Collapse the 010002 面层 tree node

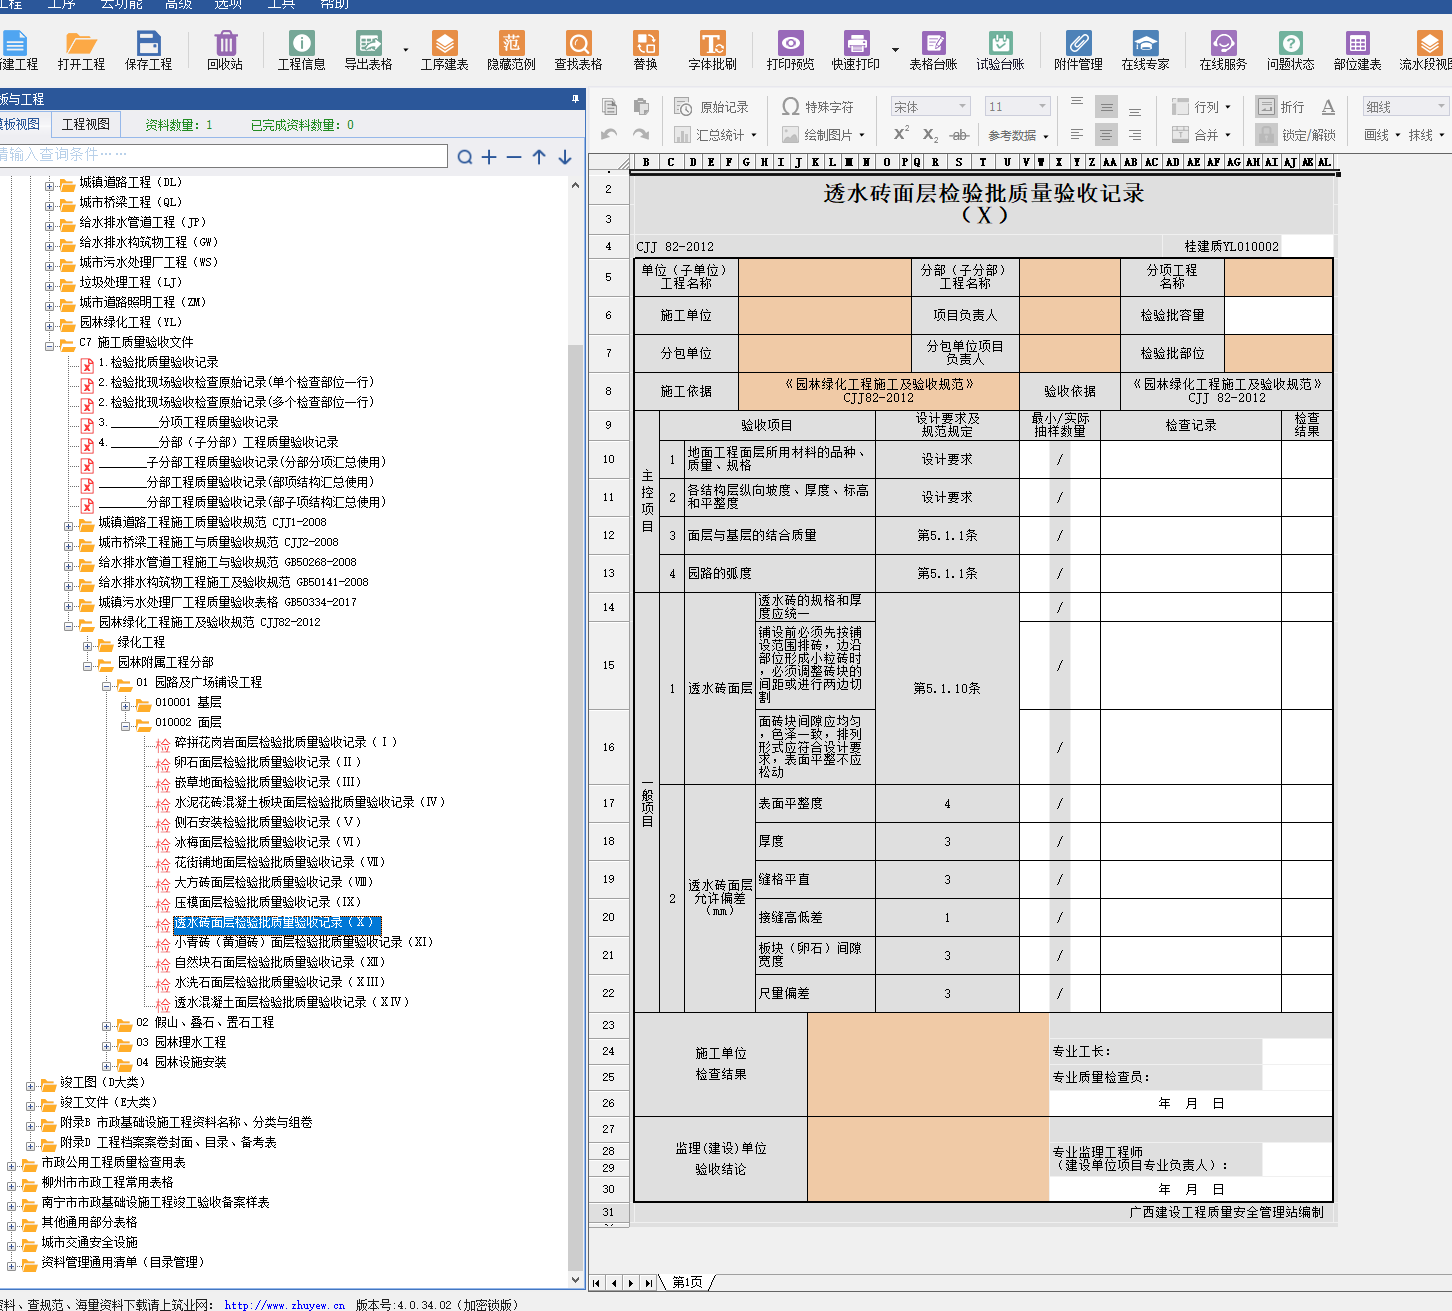coord(126,726)
